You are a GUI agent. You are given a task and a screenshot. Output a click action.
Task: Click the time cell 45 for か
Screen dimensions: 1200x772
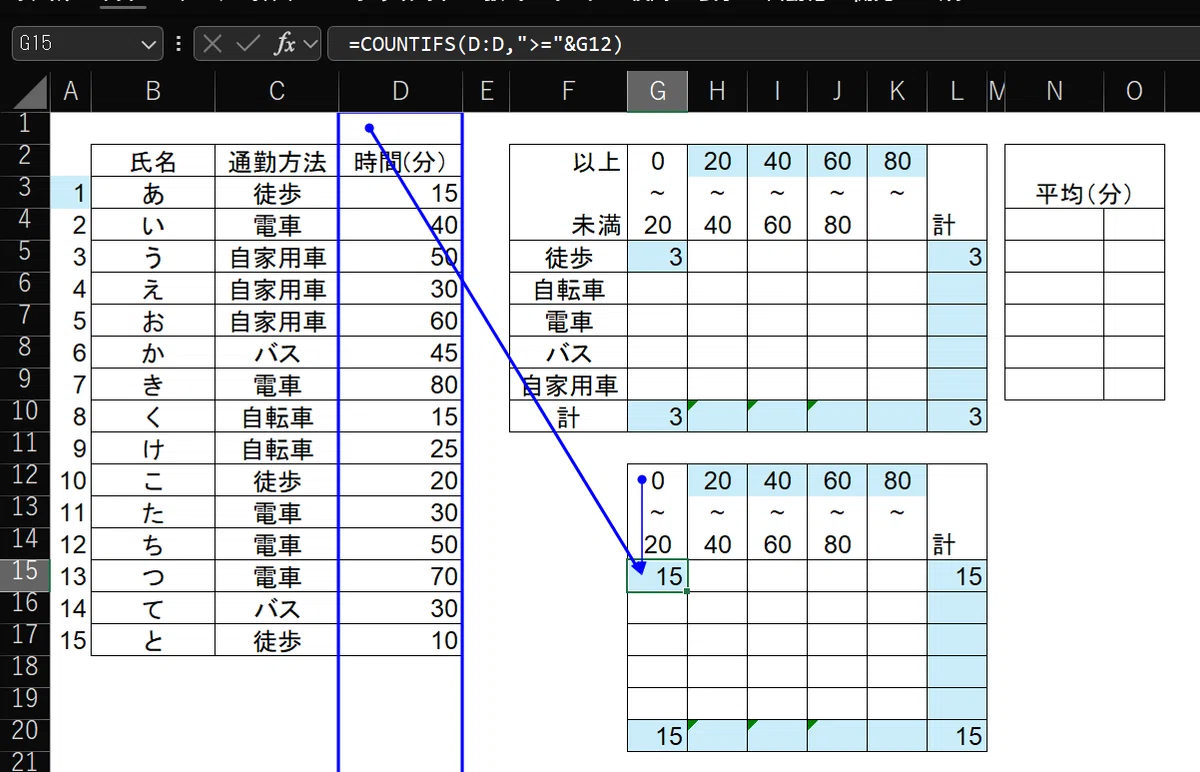click(x=400, y=353)
